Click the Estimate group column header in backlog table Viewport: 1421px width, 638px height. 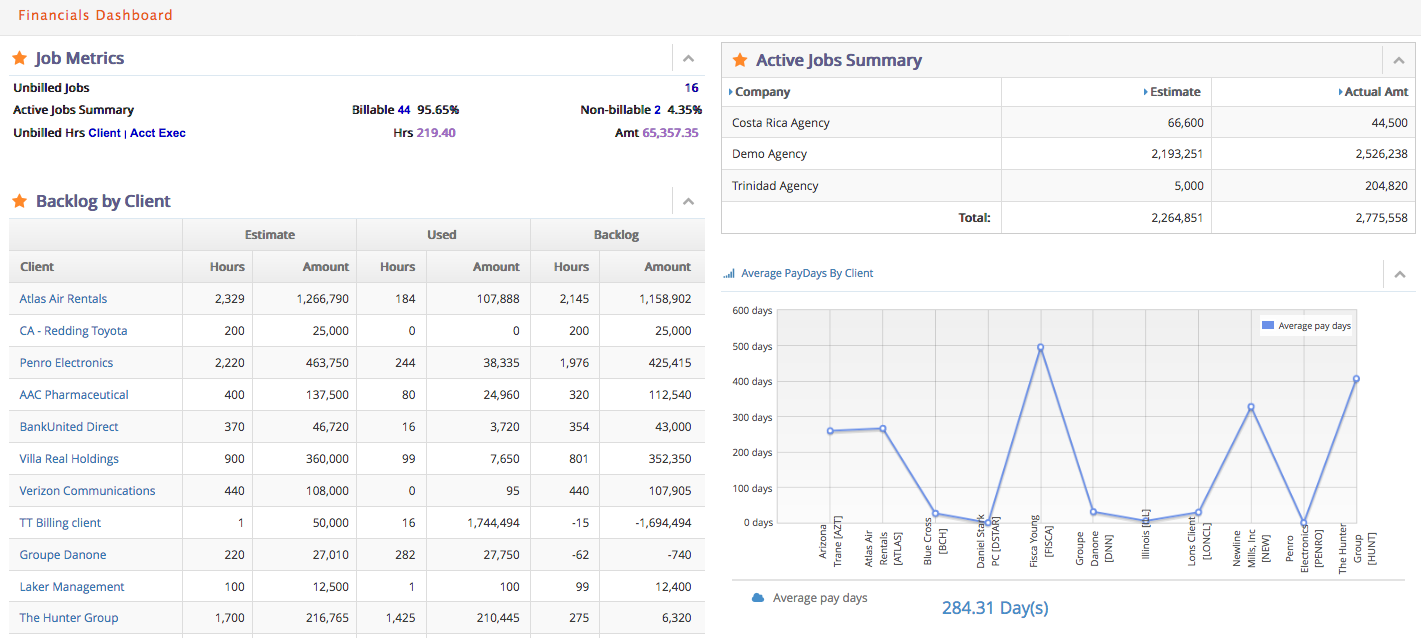[x=270, y=235]
